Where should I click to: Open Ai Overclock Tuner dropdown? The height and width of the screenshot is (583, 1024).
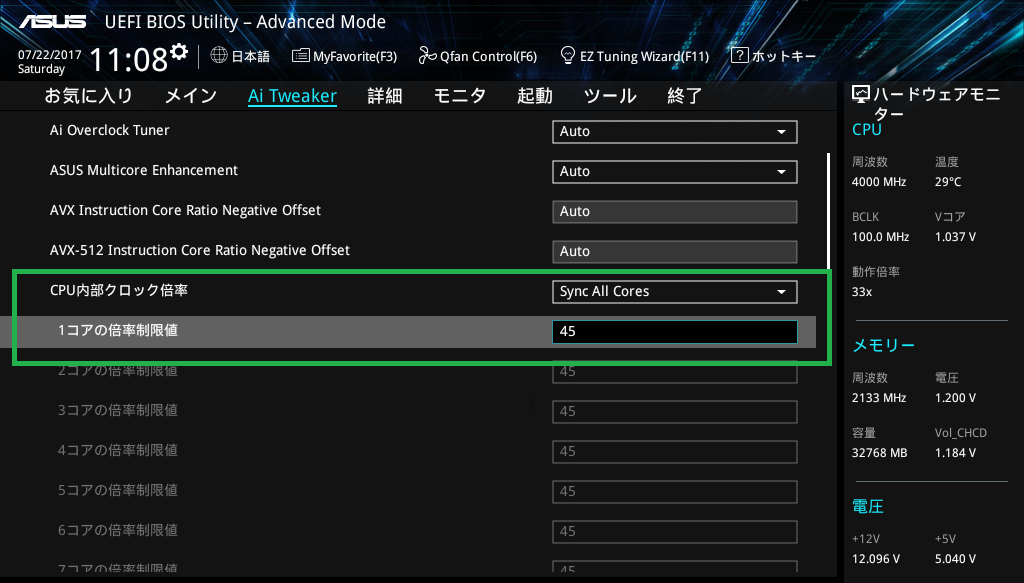click(675, 132)
